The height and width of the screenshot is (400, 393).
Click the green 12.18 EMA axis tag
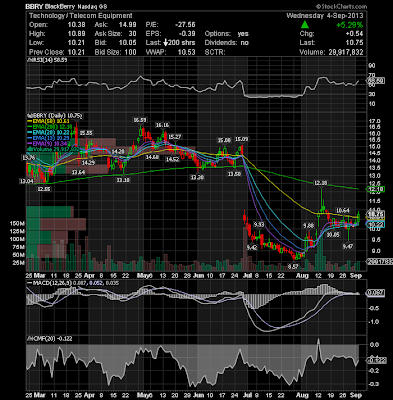tap(376, 190)
